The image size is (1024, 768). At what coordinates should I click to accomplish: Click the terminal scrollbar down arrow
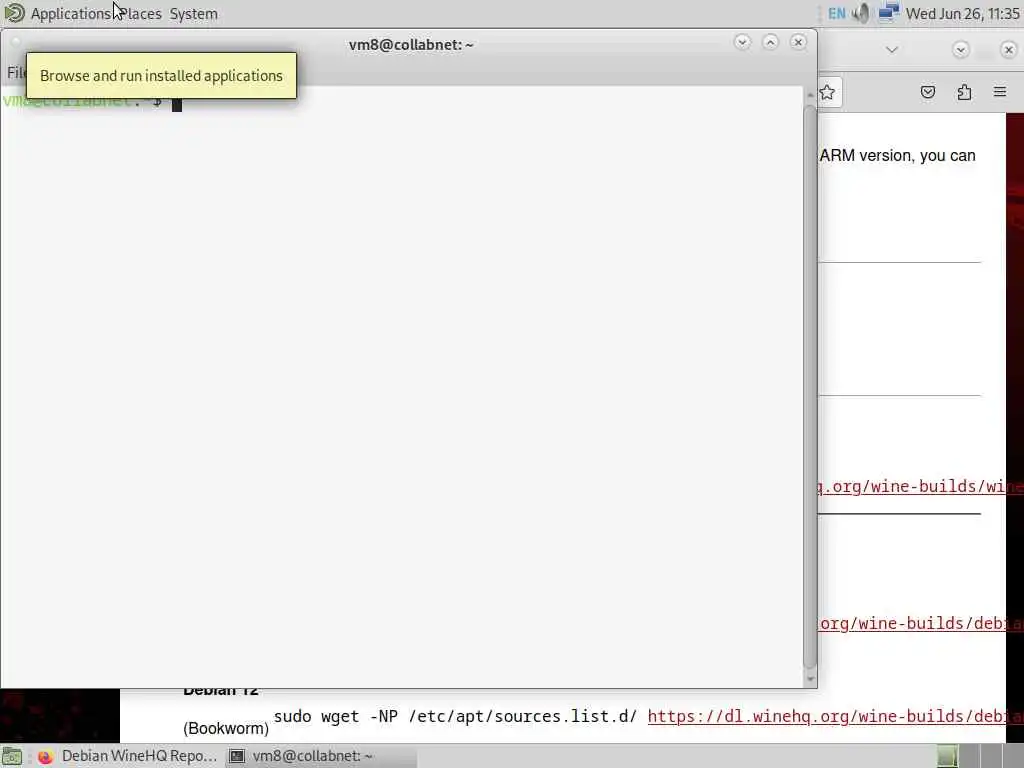pyautogui.click(x=810, y=679)
